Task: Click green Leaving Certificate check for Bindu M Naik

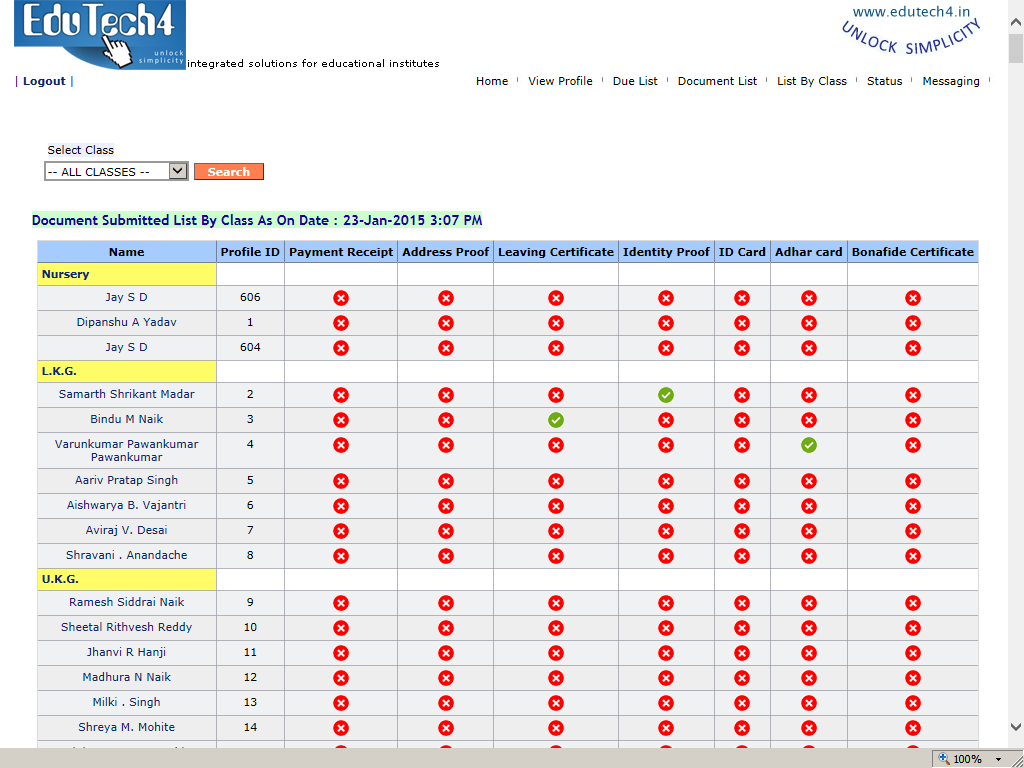Action: [556, 420]
